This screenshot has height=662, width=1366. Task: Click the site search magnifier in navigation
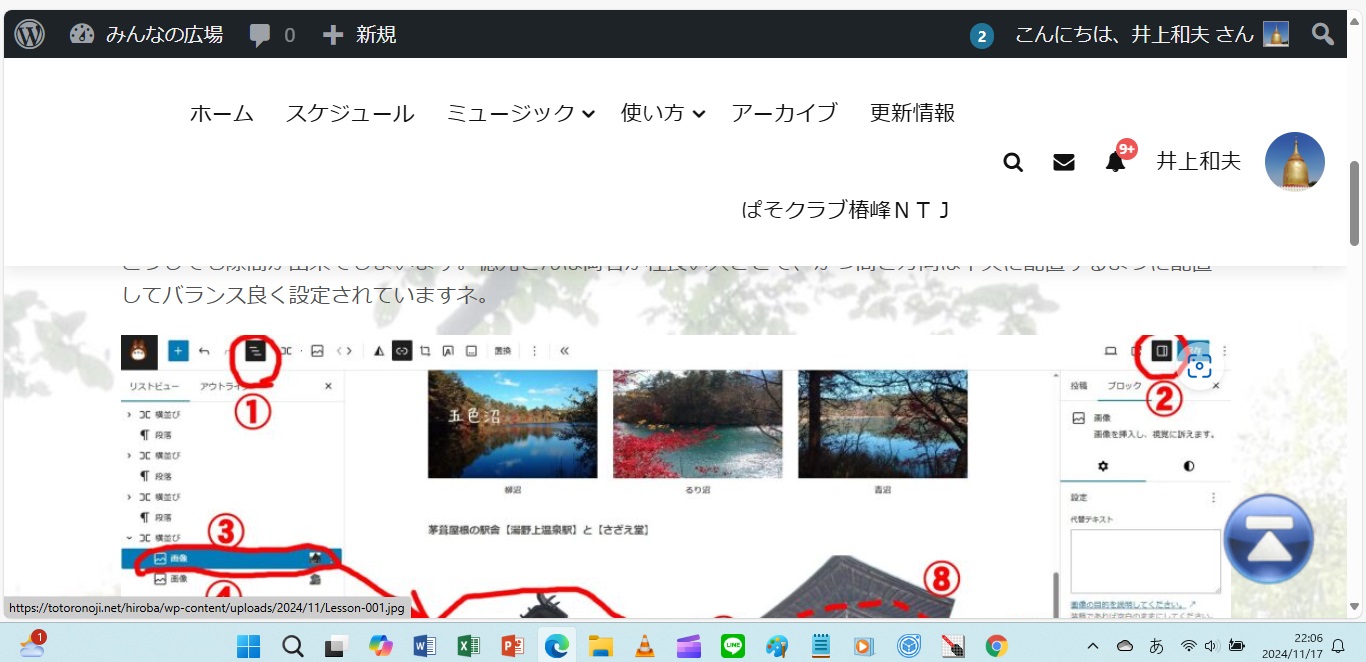pyautogui.click(x=1013, y=162)
